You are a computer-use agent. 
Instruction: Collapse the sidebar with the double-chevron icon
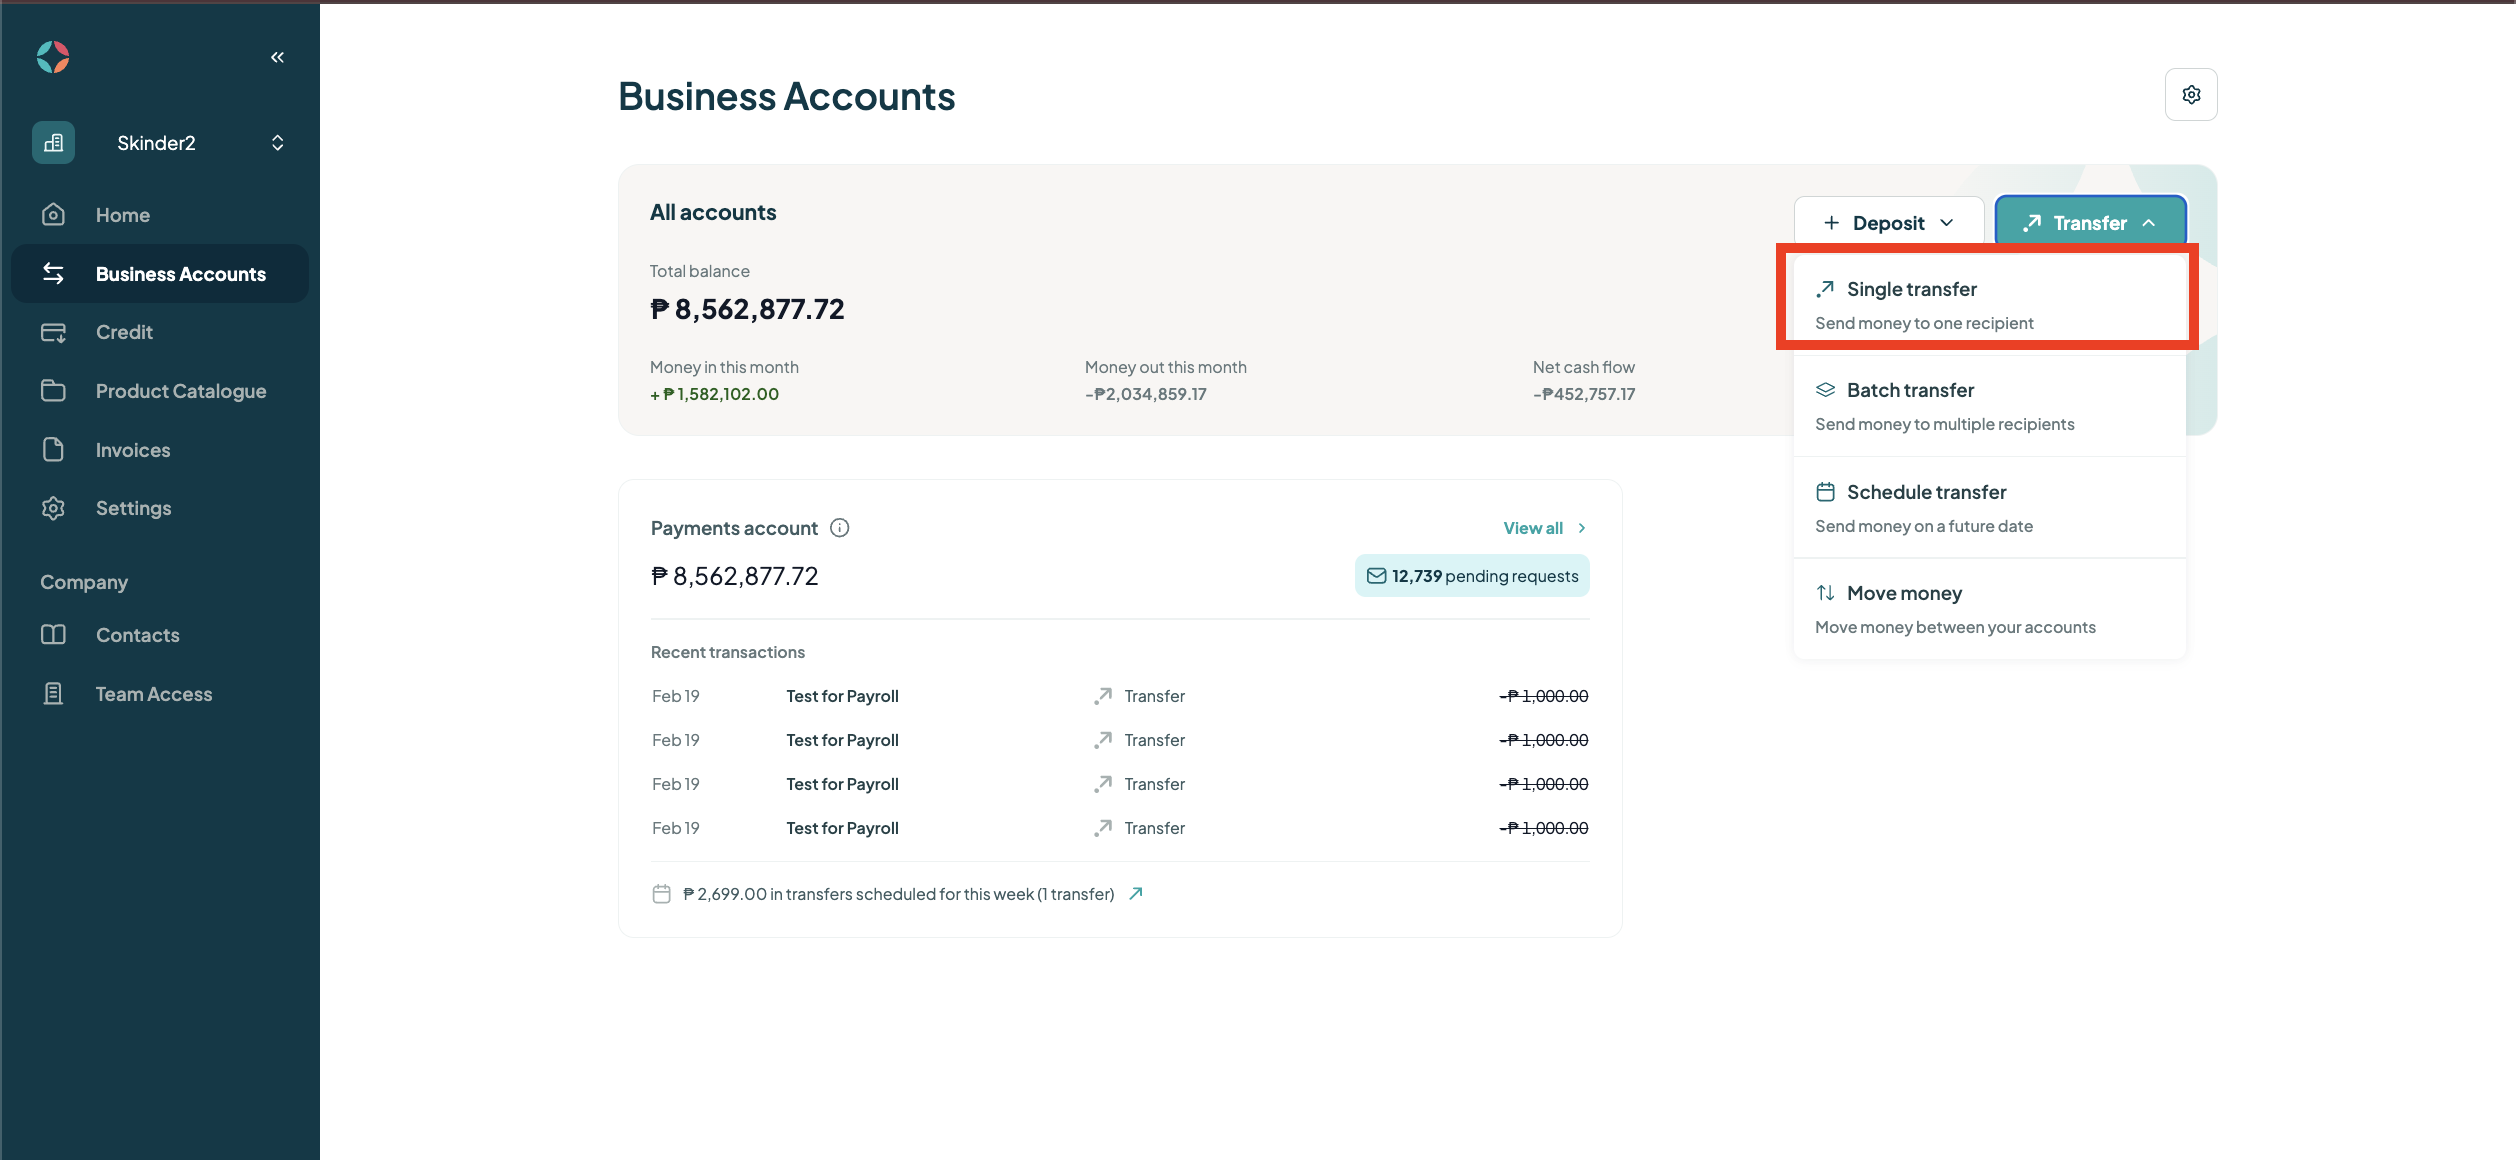point(277,57)
